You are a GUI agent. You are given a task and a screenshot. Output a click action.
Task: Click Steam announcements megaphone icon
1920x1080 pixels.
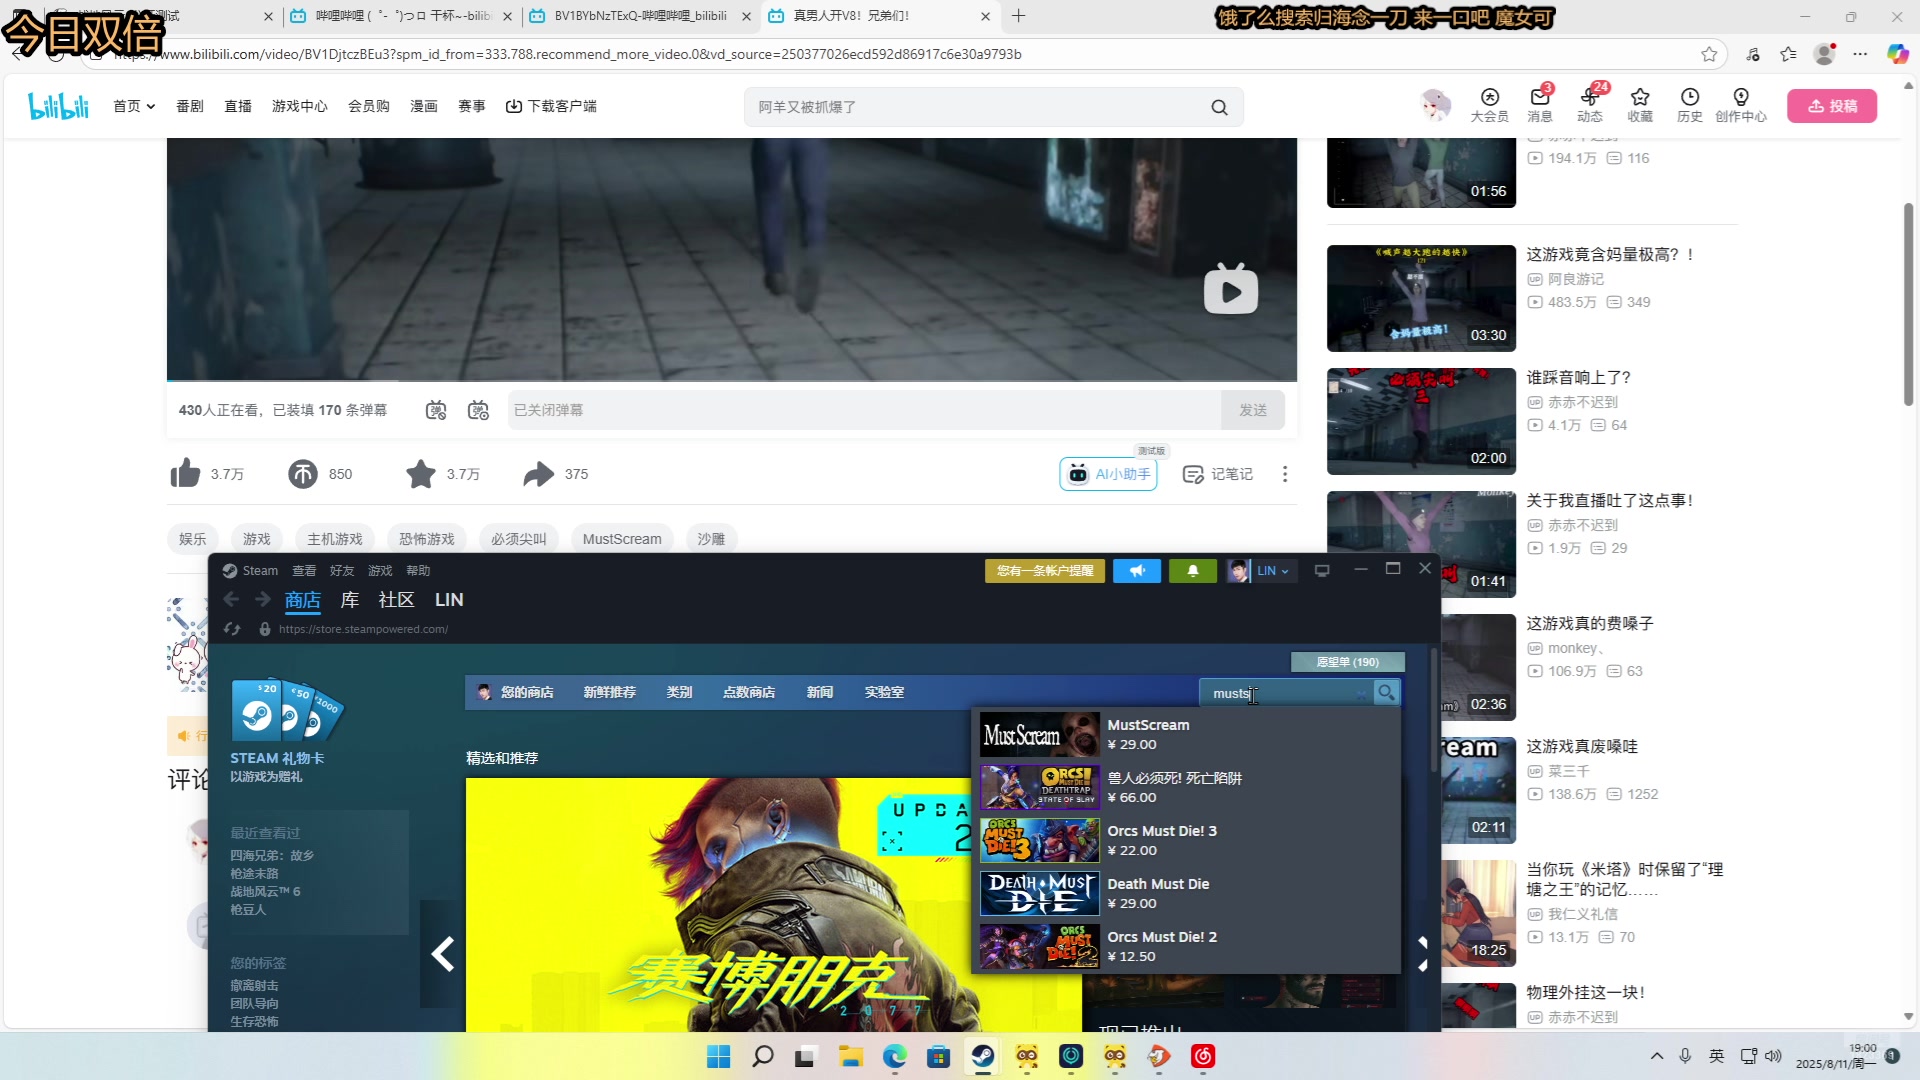tap(1137, 571)
